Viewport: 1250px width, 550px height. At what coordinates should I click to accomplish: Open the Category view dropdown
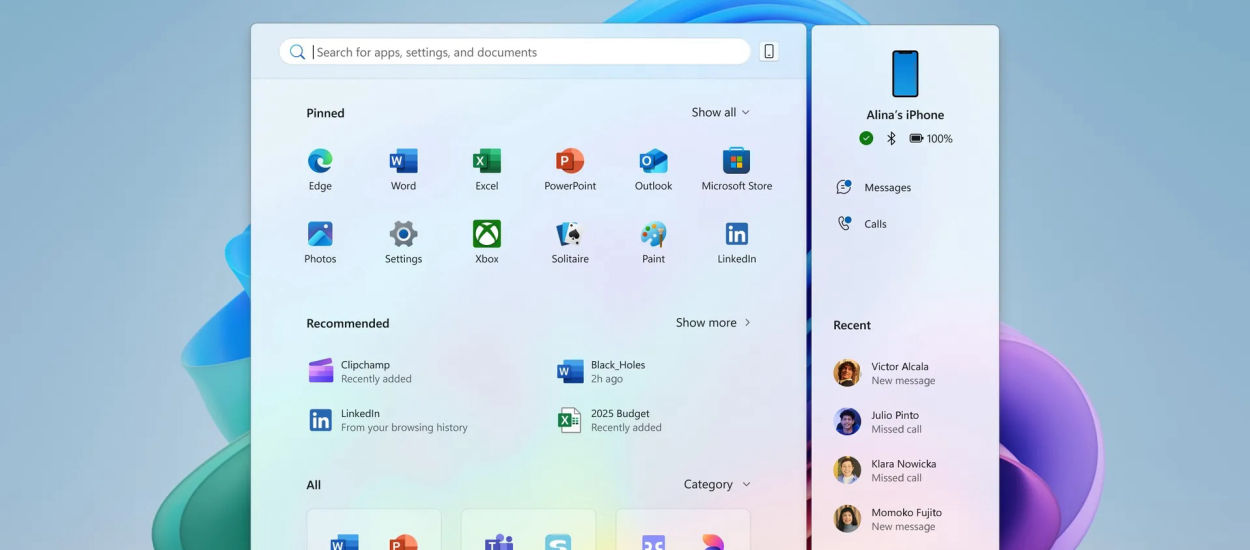coord(716,485)
